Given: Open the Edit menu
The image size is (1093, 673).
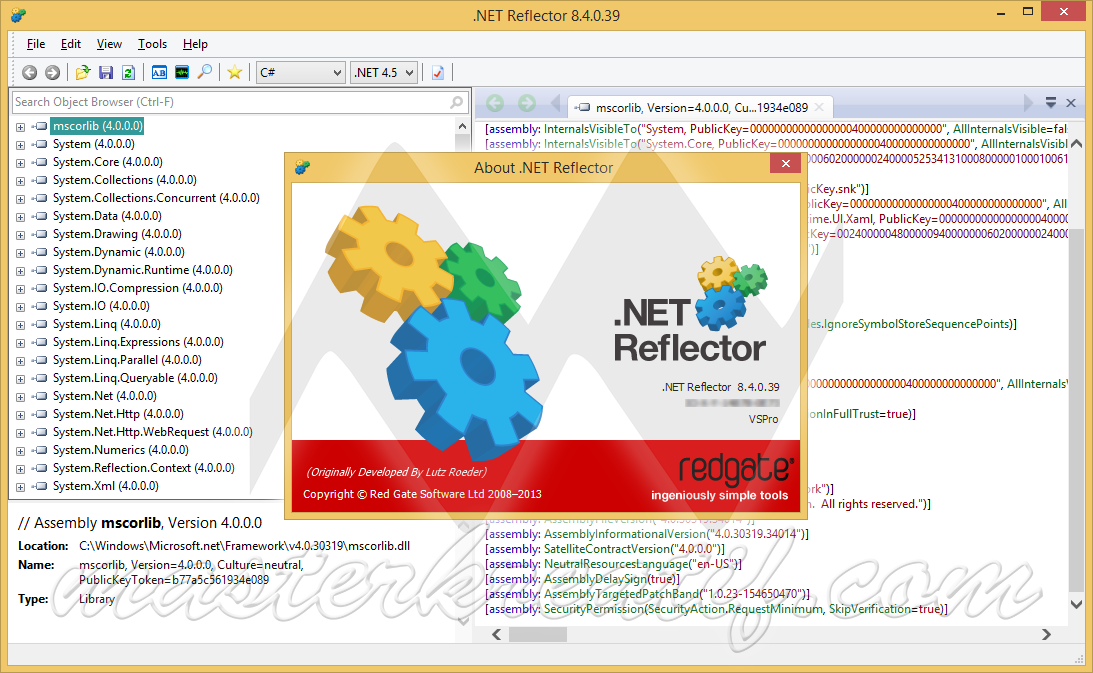Looking at the screenshot, I should tap(70, 44).
